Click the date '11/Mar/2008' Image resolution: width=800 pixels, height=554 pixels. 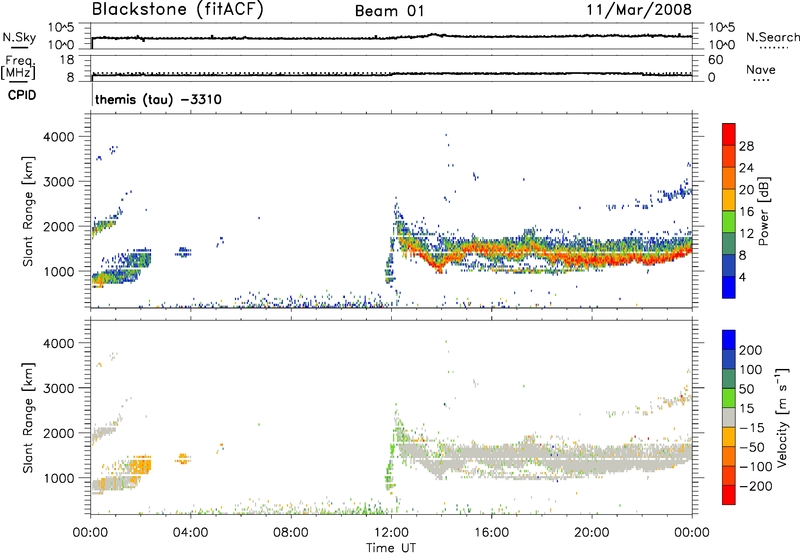click(x=639, y=9)
